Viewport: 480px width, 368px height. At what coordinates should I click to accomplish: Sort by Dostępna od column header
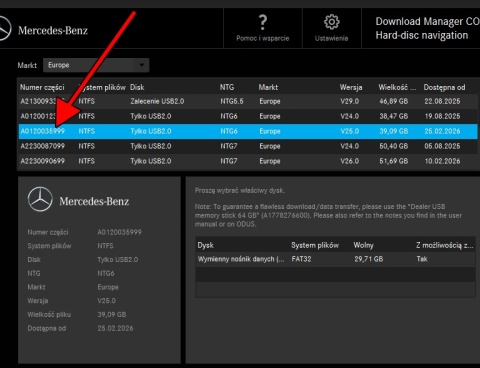point(444,87)
